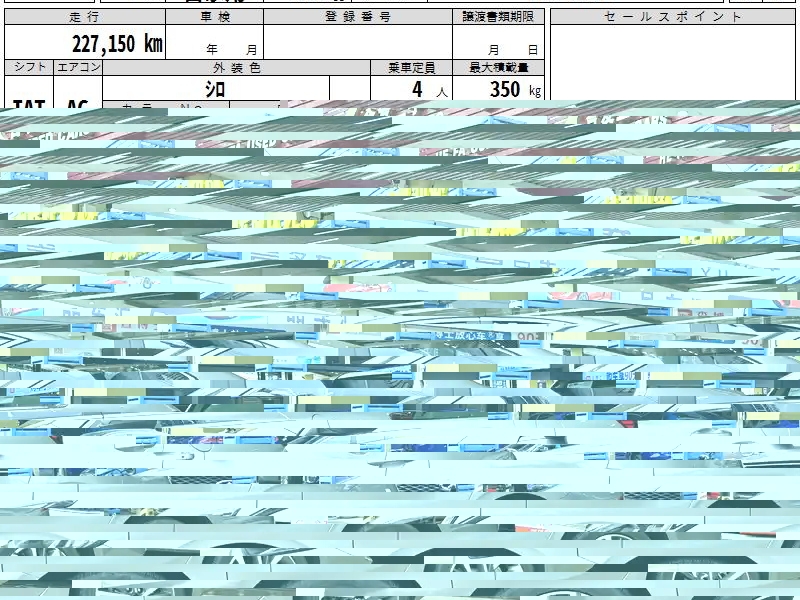Select the 4 人 seating capacity value
Viewport: 800px width, 600px height.
[430, 90]
